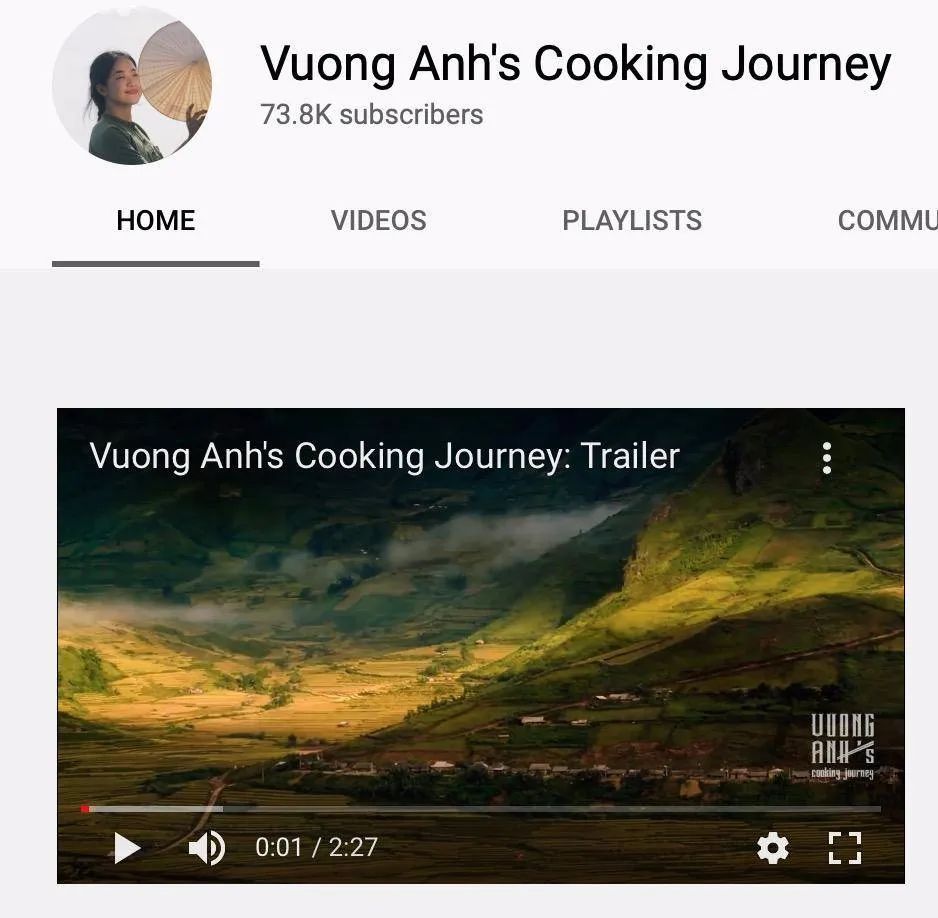Click the conical hat in the channel avatar

[175, 69]
